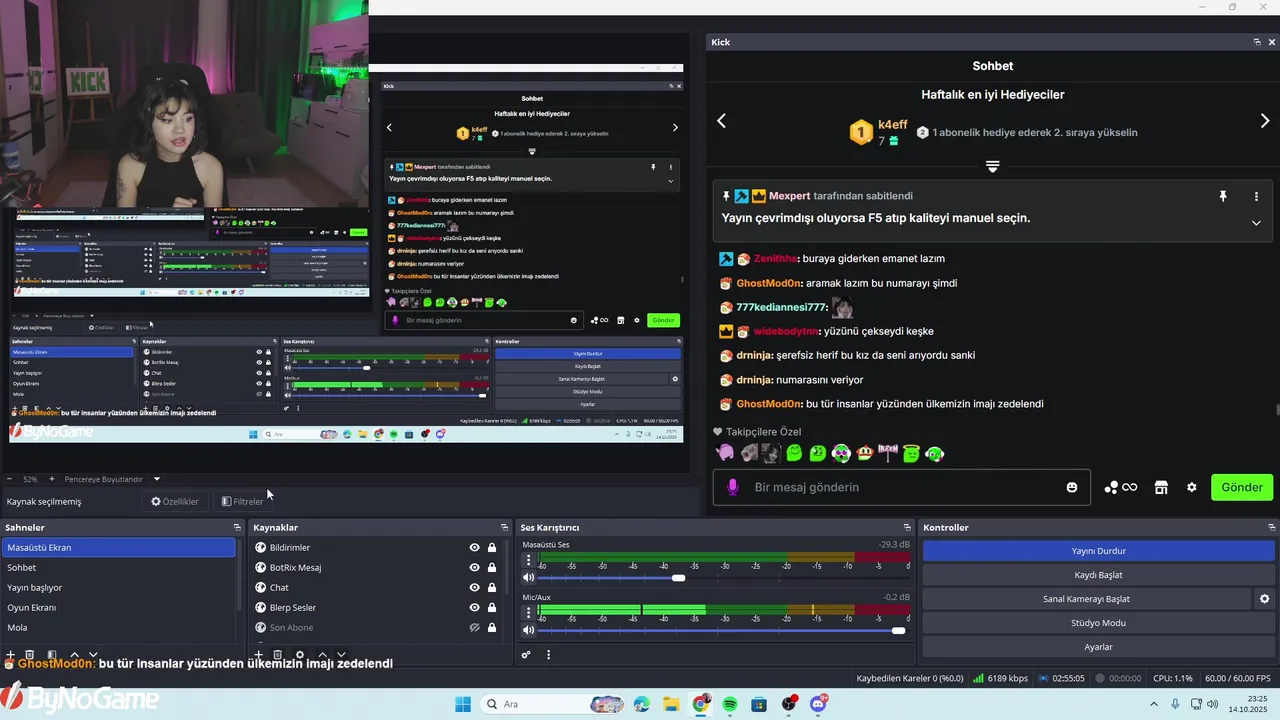Select the orange face emote
This screenshot has width=1280, height=720.
[865, 453]
